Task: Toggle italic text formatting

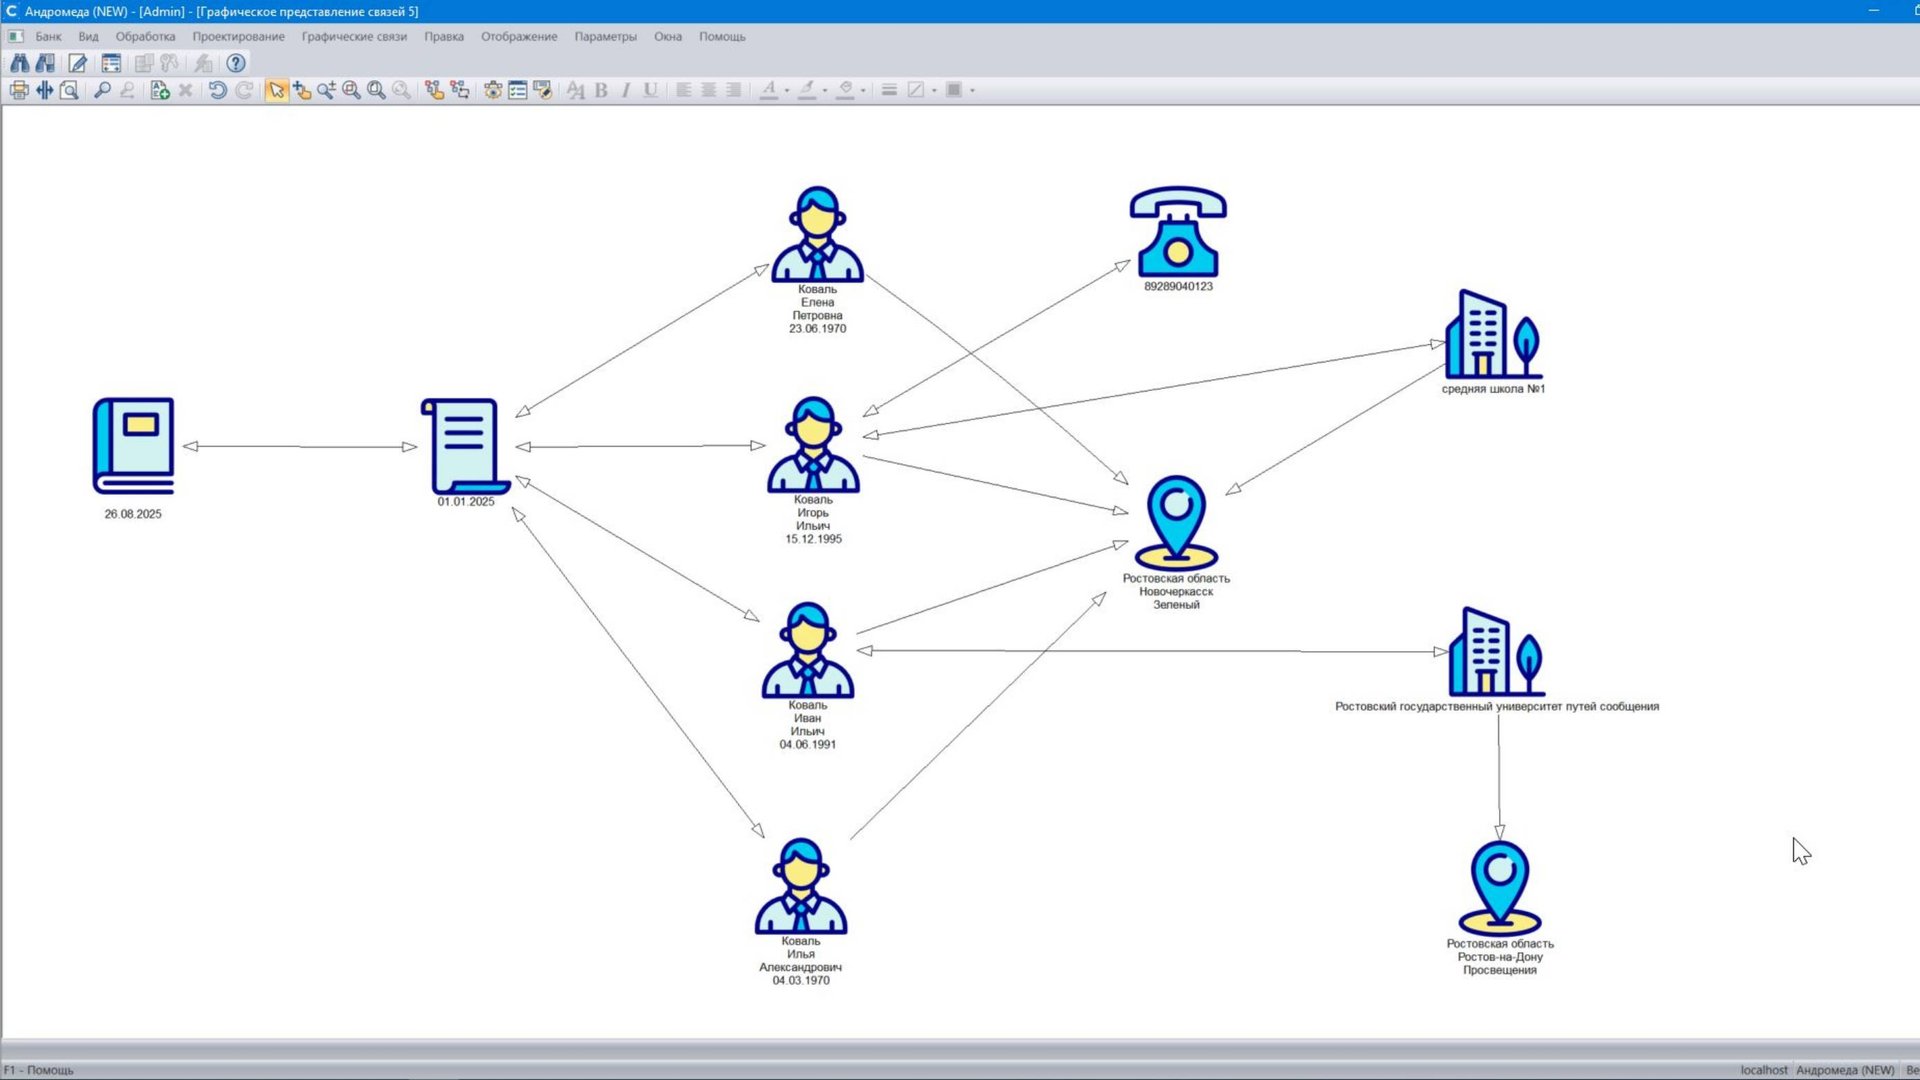Action: click(x=626, y=90)
